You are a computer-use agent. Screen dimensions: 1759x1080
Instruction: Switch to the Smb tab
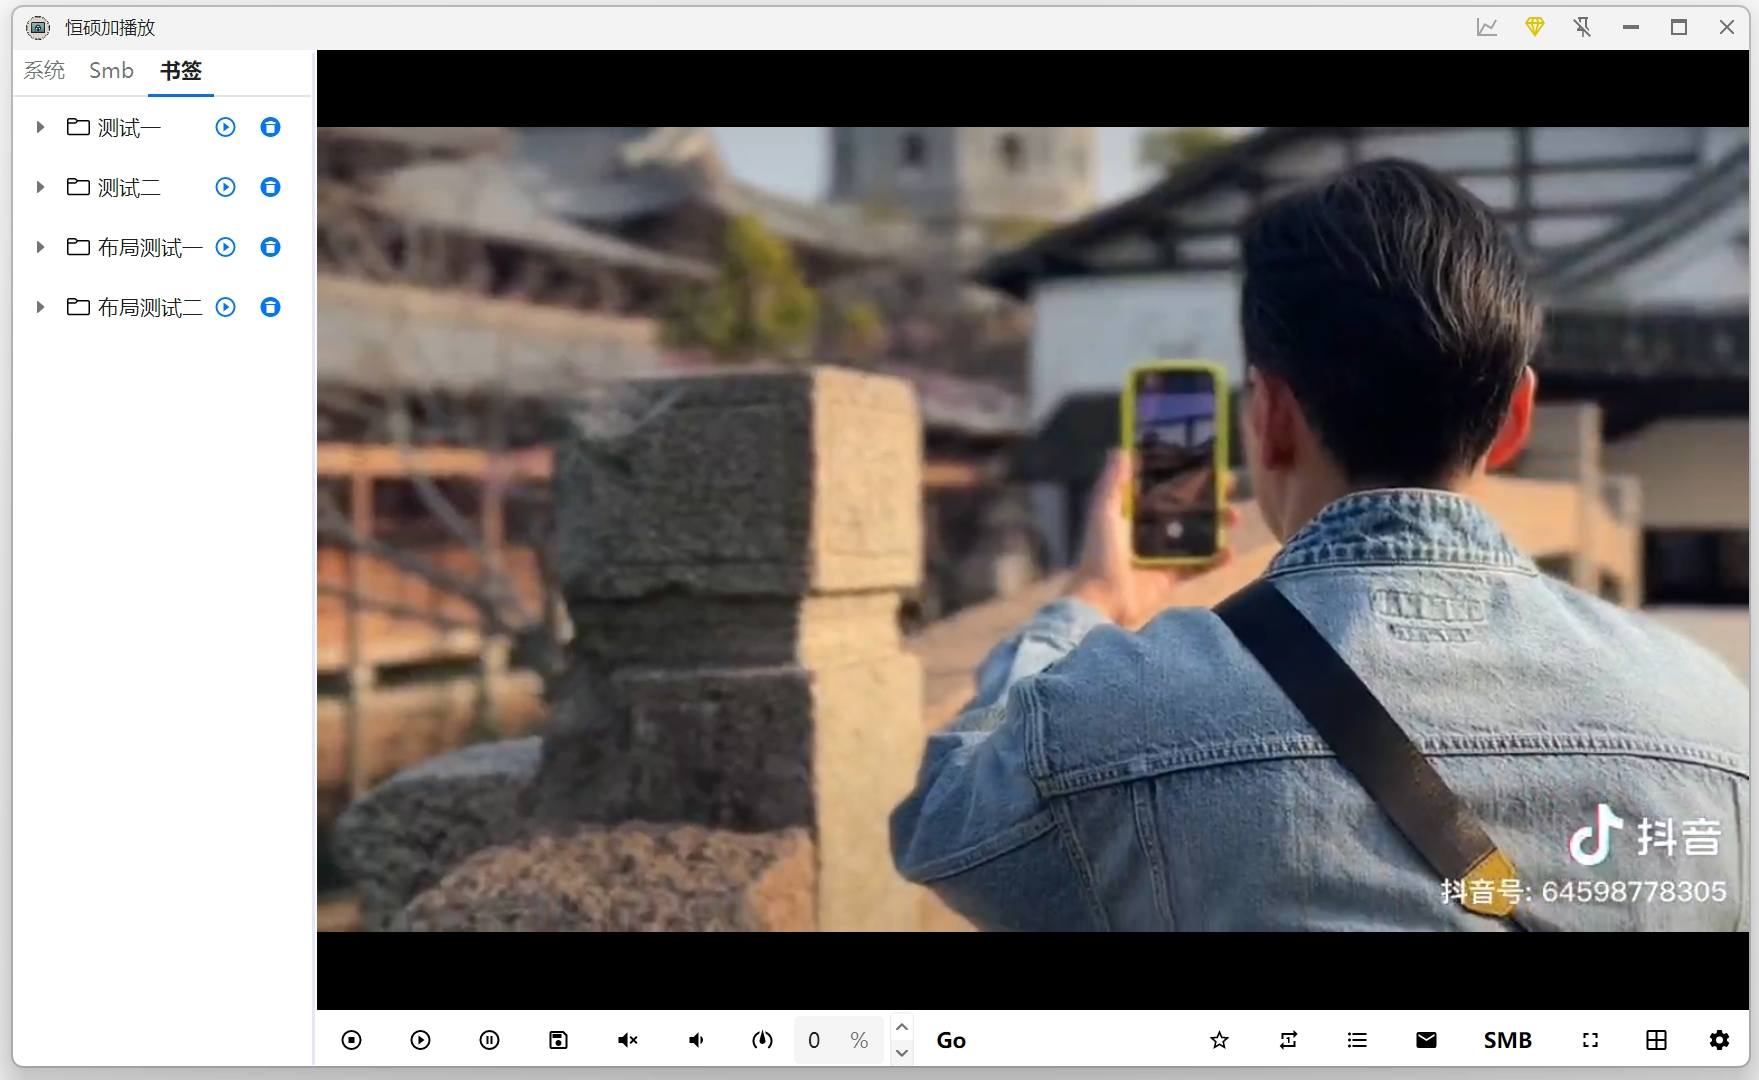111,71
